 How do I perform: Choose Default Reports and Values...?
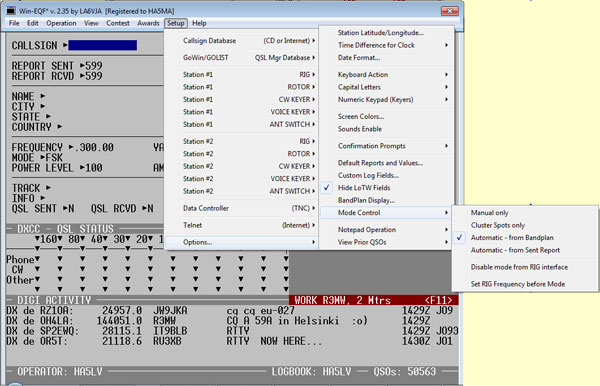click(386, 163)
